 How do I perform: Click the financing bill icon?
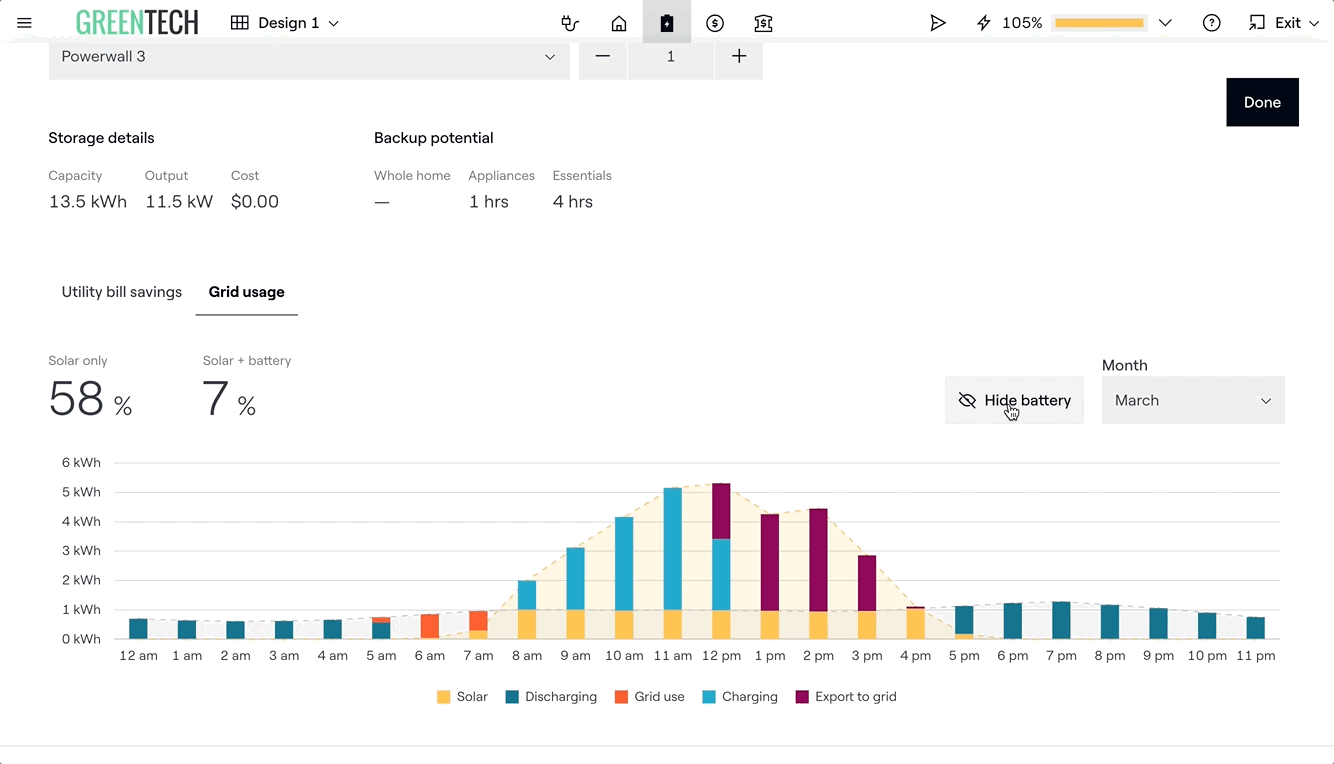(x=763, y=23)
